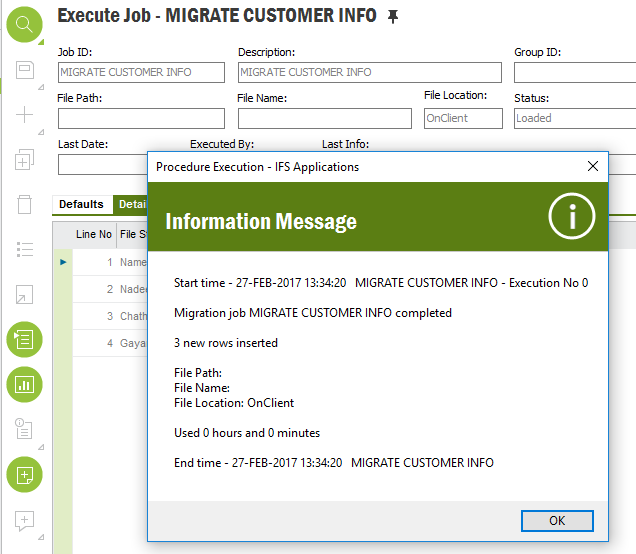The image size is (636, 554).
Task: Click the pin icon beside page title
Action: pyautogui.click(x=393, y=17)
